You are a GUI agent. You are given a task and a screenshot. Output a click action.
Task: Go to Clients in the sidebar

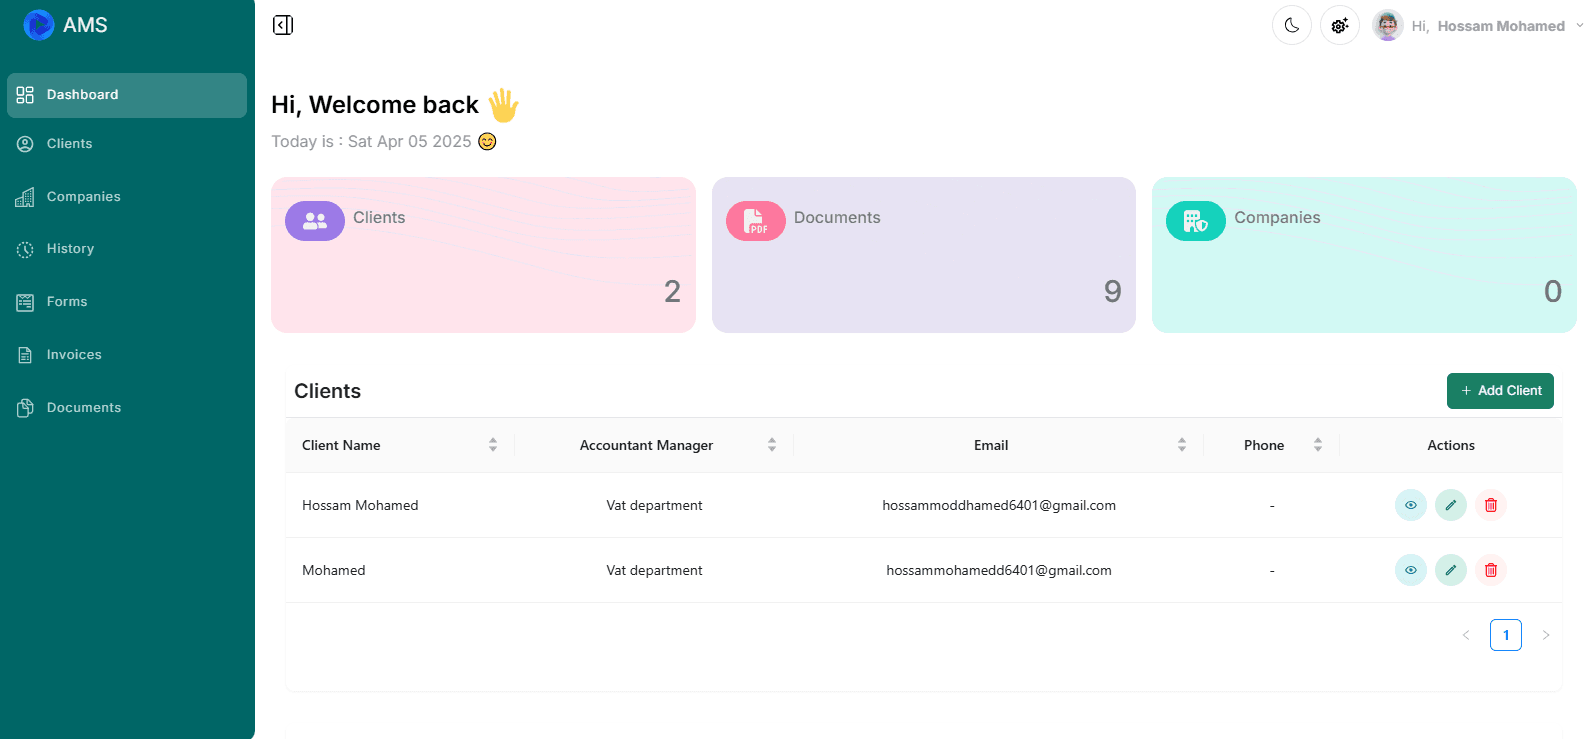(x=127, y=144)
